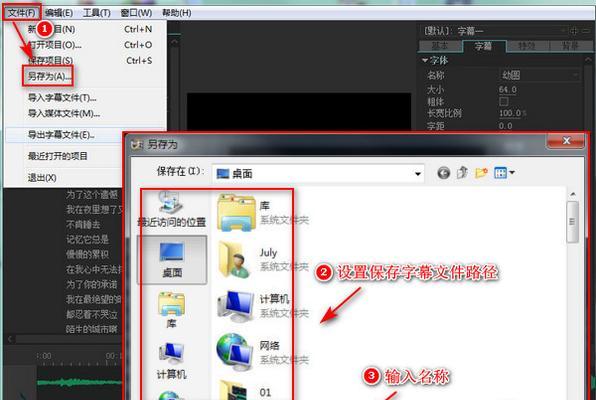Open the July user folder
This screenshot has width=596, height=400.
pos(262,259)
